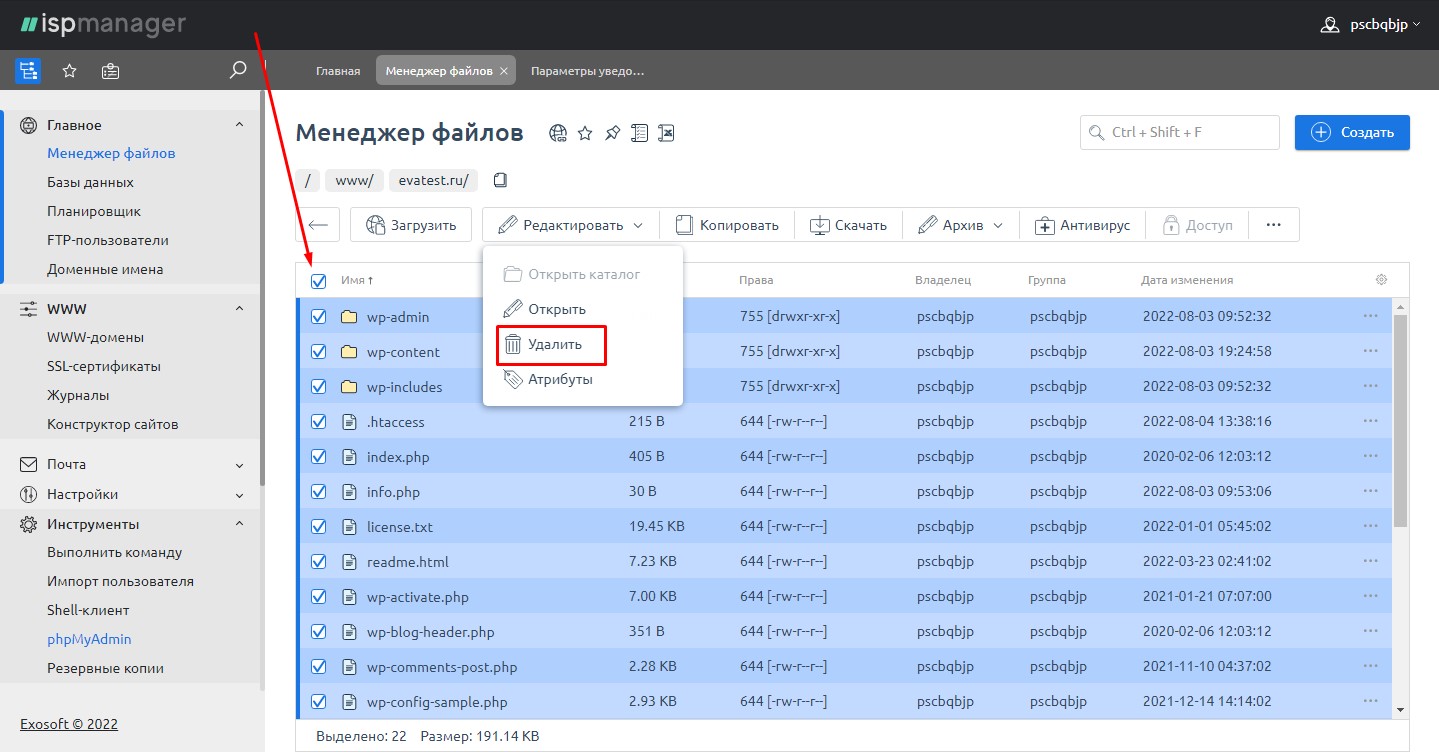Collapse the WWW sidebar section
Image resolution: width=1439 pixels, height=752 pixels.
click(239, 309)
